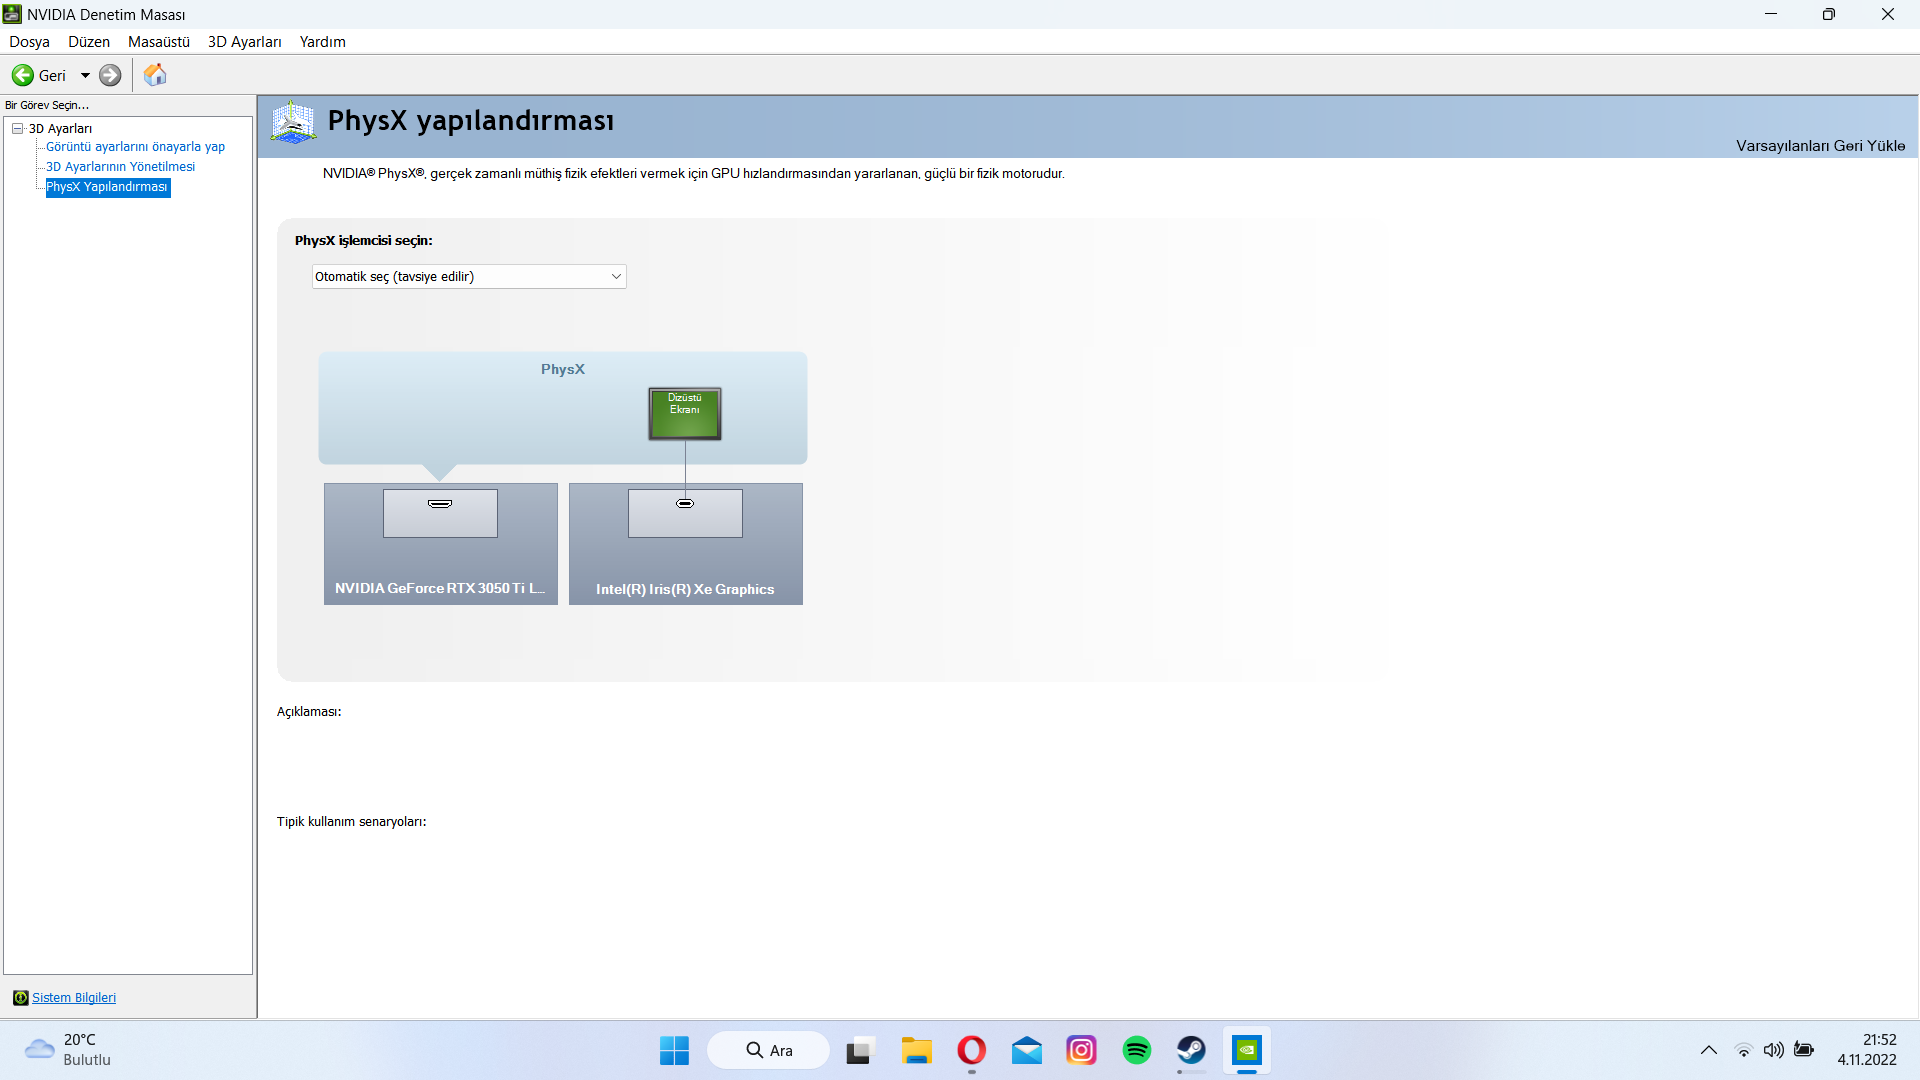Viewport: 1920px width, 1080px height.
Task: Select 3D Ayarlarının Yönetilmesi tree item
Action: 120,167
